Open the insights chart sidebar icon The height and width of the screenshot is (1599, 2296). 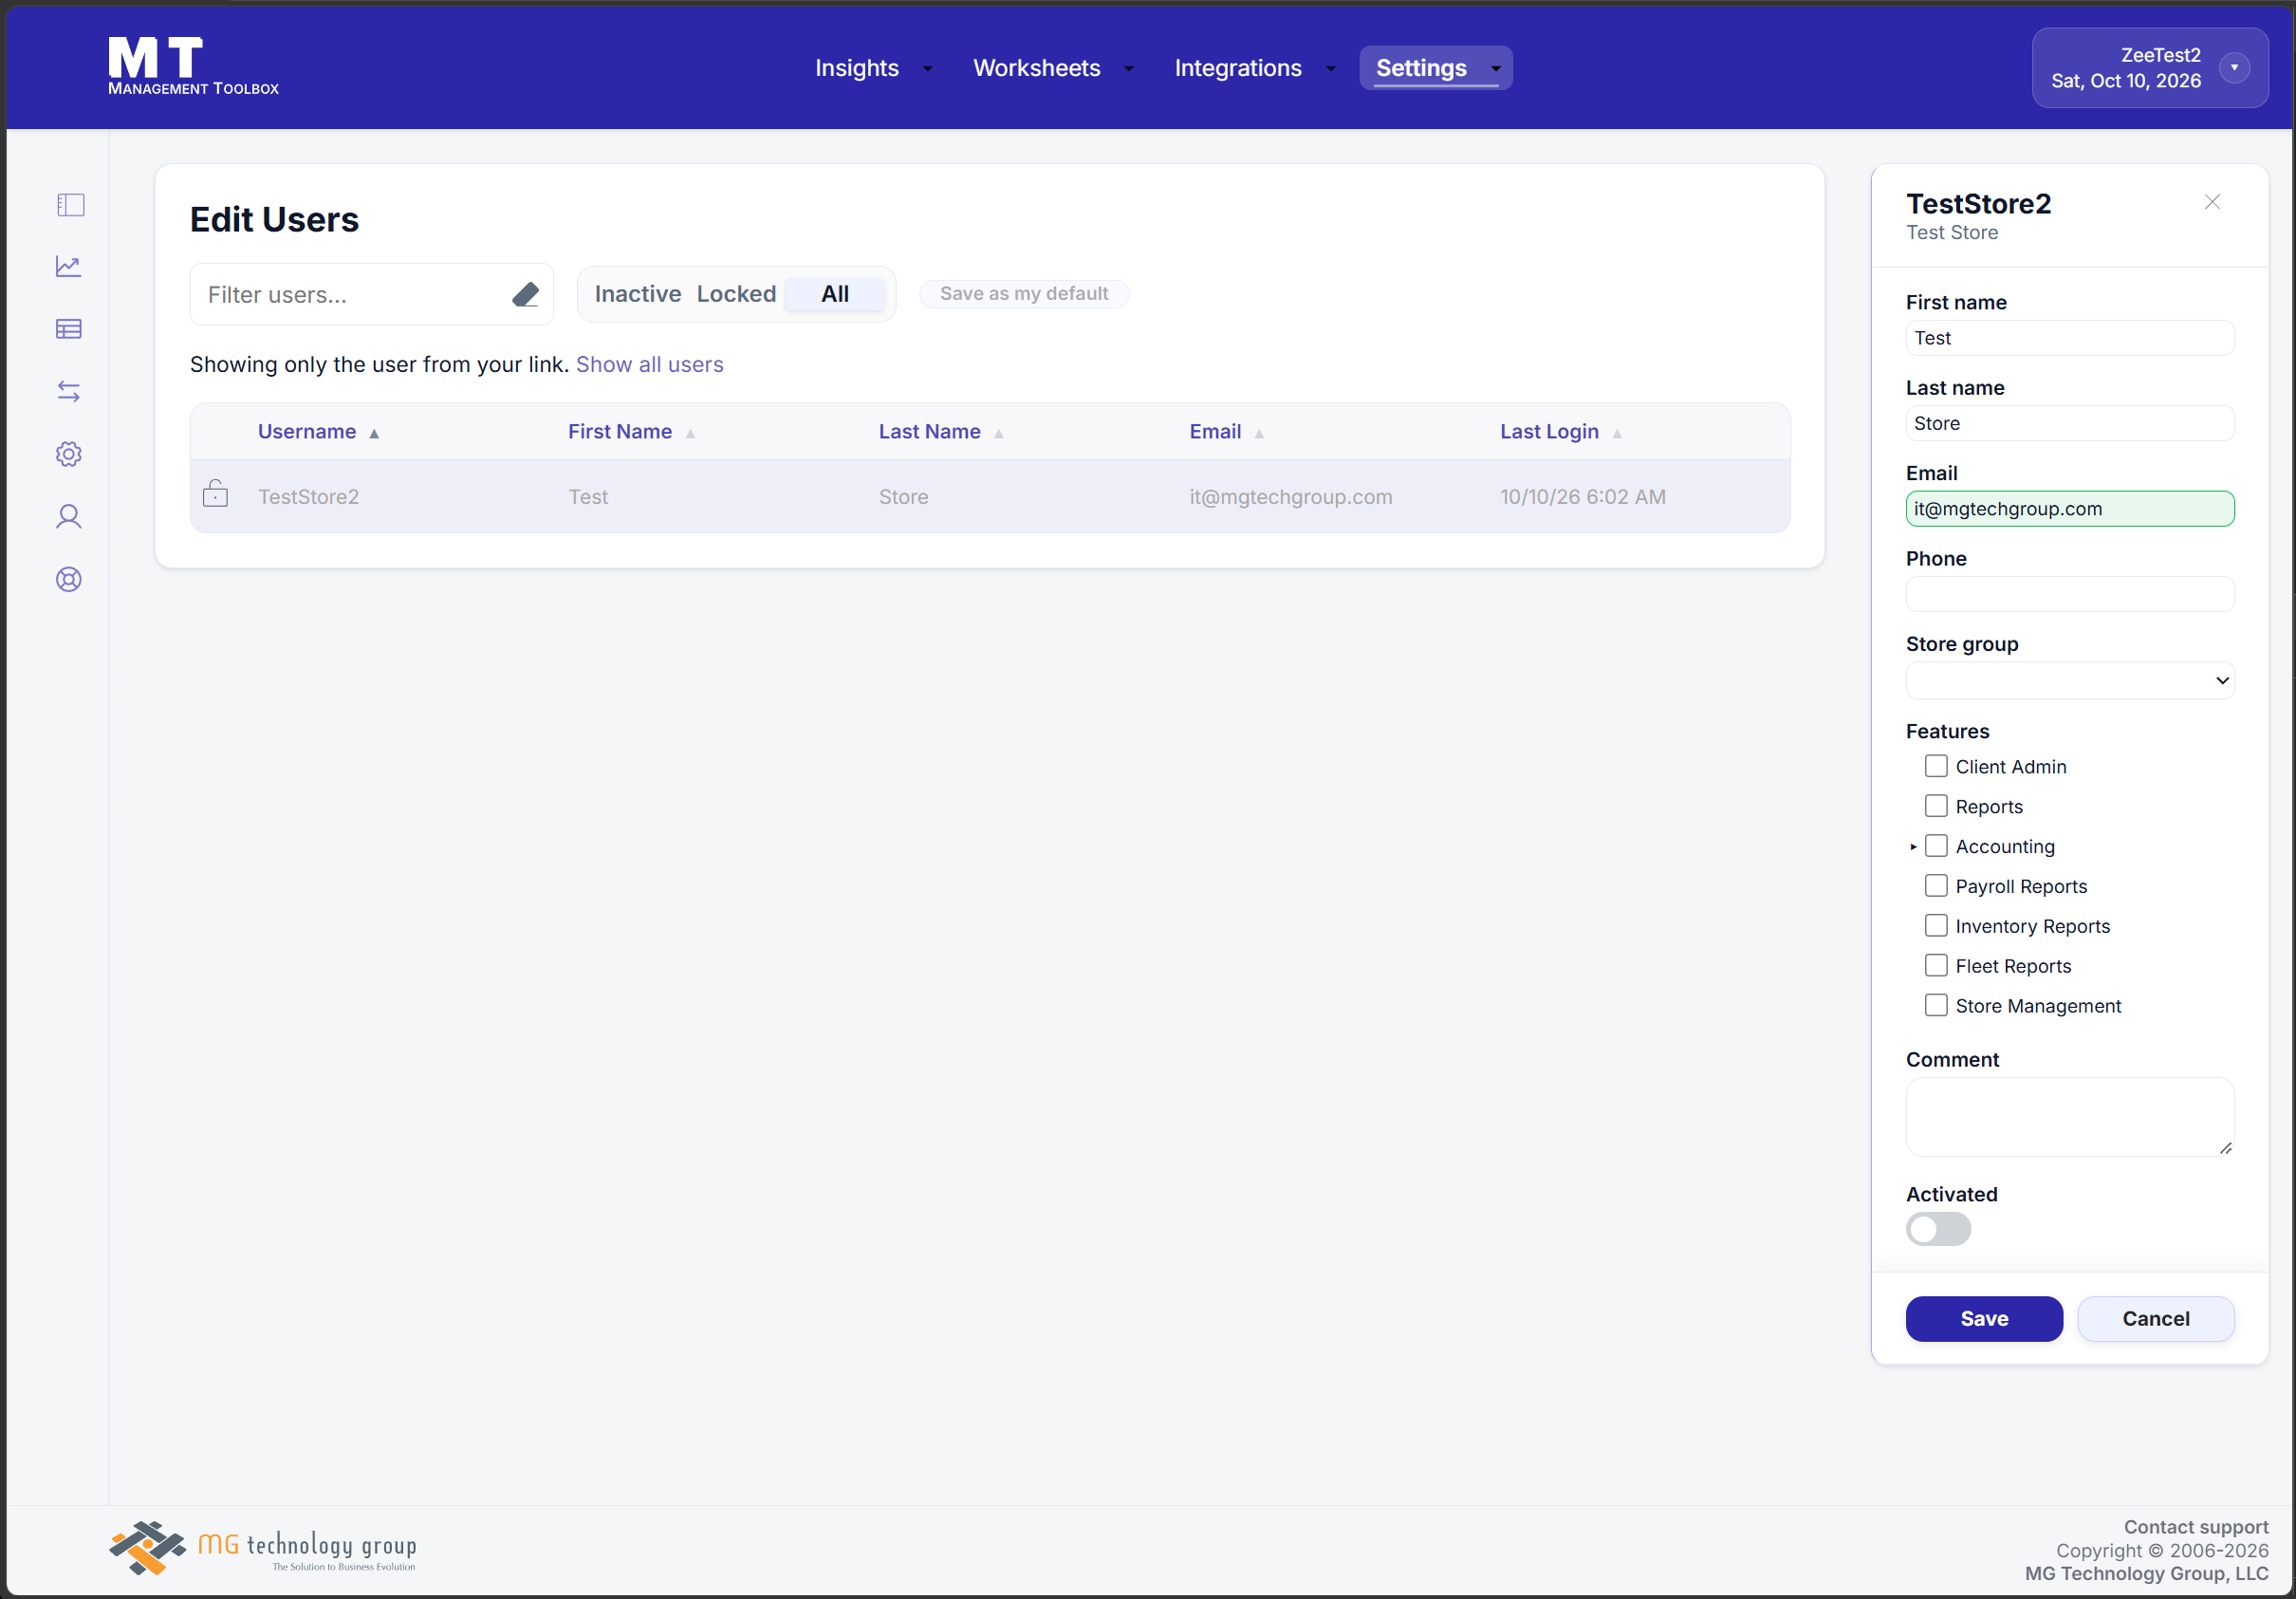(69, 267)
